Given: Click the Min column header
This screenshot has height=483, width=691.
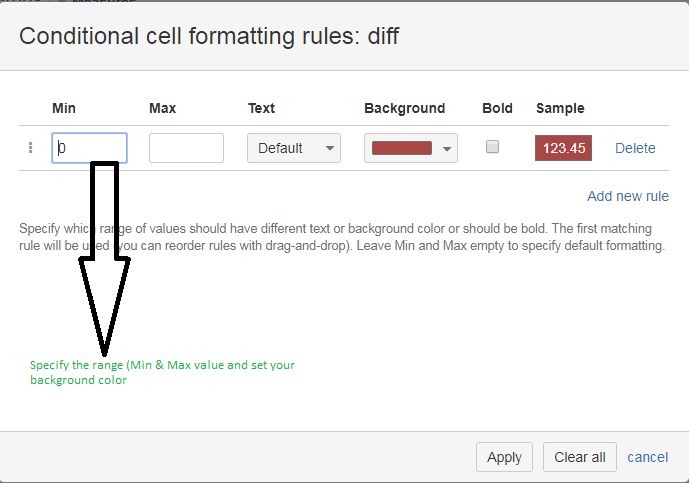Looking at the screenshot, I should [x=64, y=108].
